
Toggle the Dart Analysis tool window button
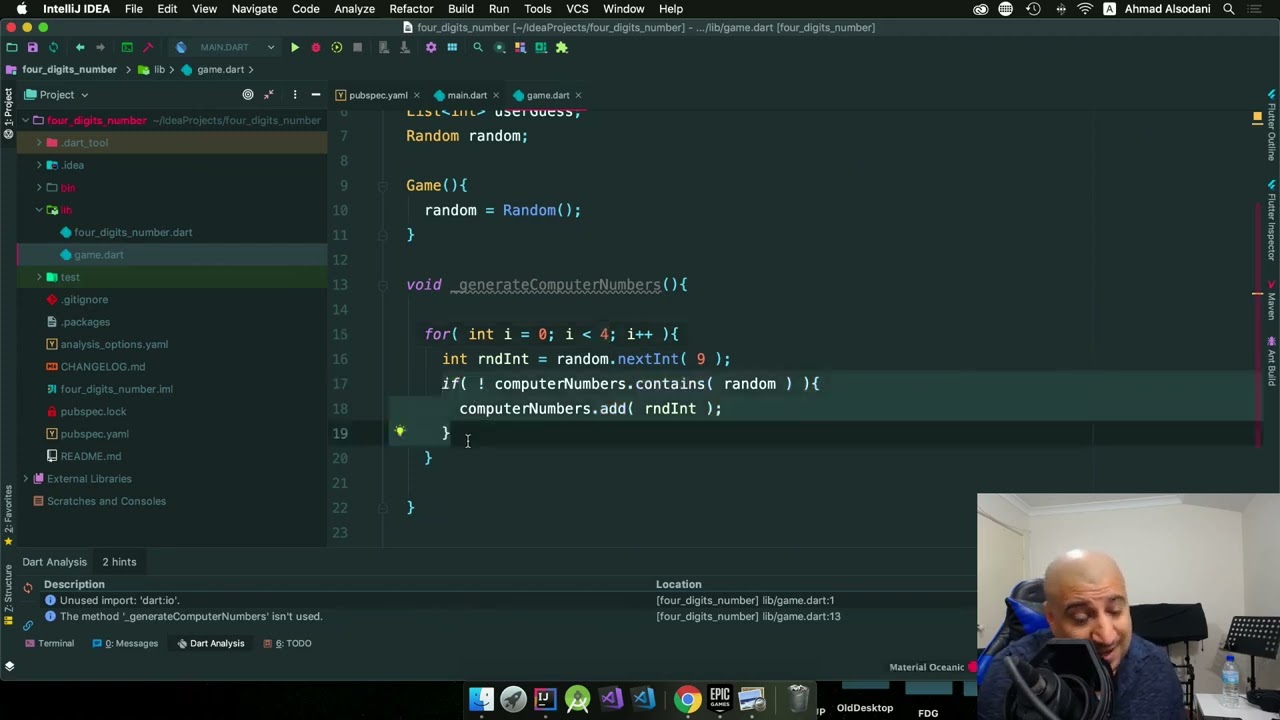tap(210, 643)
